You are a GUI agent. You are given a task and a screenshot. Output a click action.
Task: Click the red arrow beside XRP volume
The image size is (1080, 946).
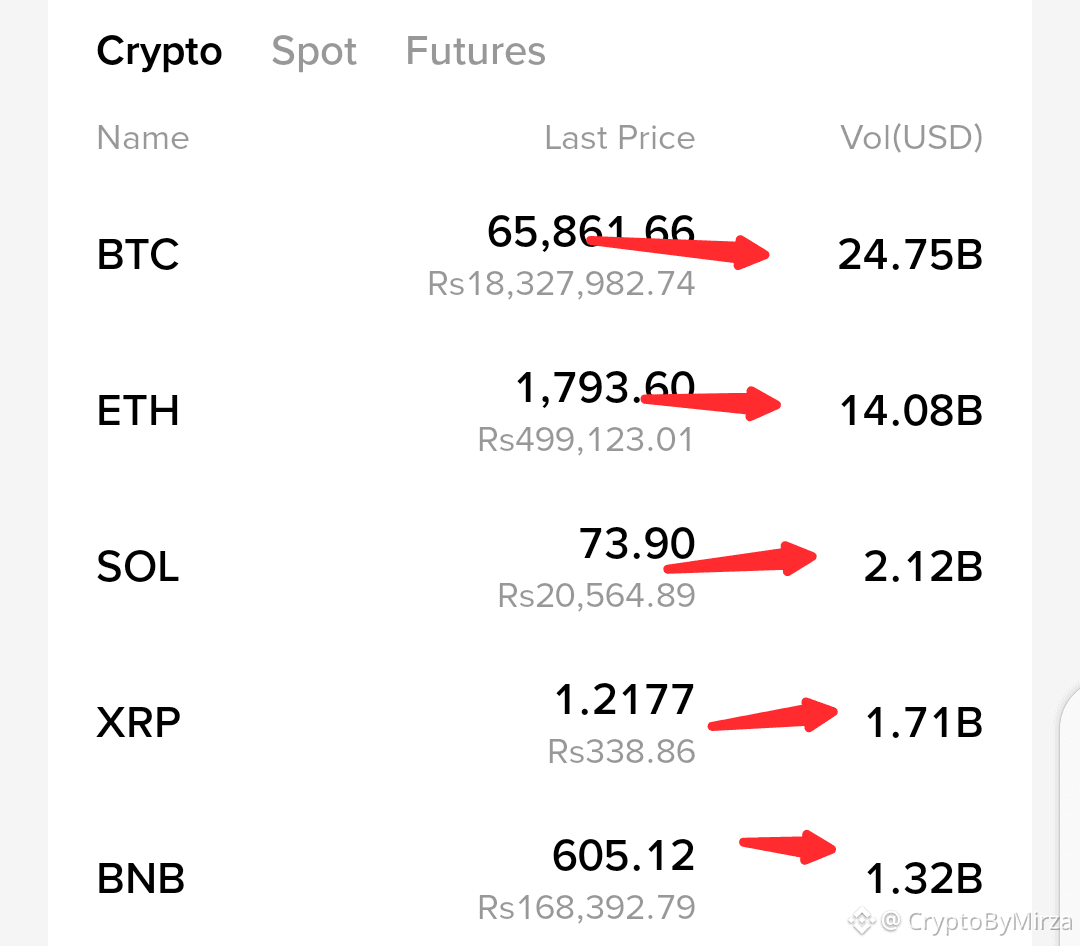point(773,715)
